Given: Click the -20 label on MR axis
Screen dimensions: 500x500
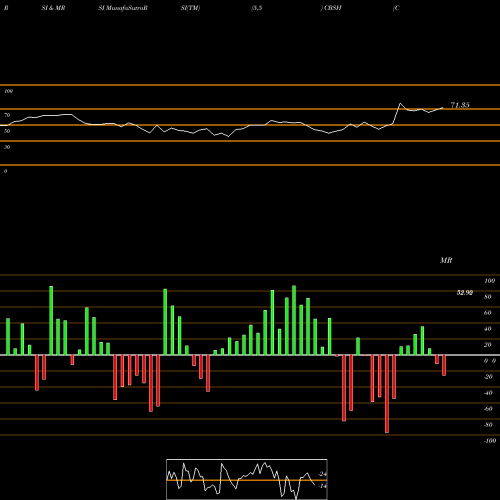Looking at the screenshot, I should (488, 377).
